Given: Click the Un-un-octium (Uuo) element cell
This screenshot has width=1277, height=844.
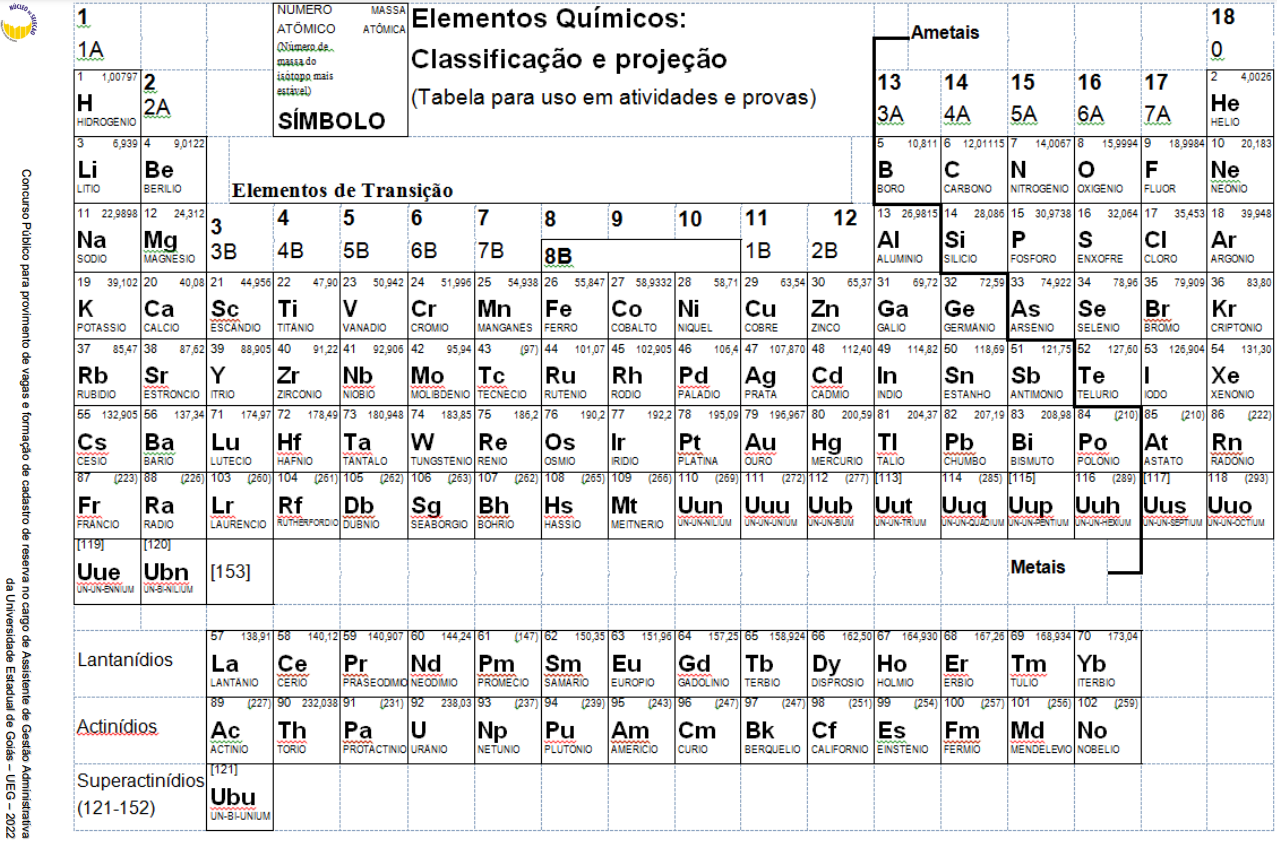Looking at the screenshot, I should (x=1240, y=505).
